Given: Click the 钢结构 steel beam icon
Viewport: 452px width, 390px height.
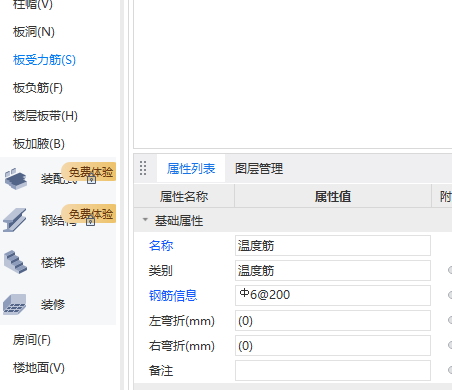Looking at the screenshot, I should (x=15, y=220).
